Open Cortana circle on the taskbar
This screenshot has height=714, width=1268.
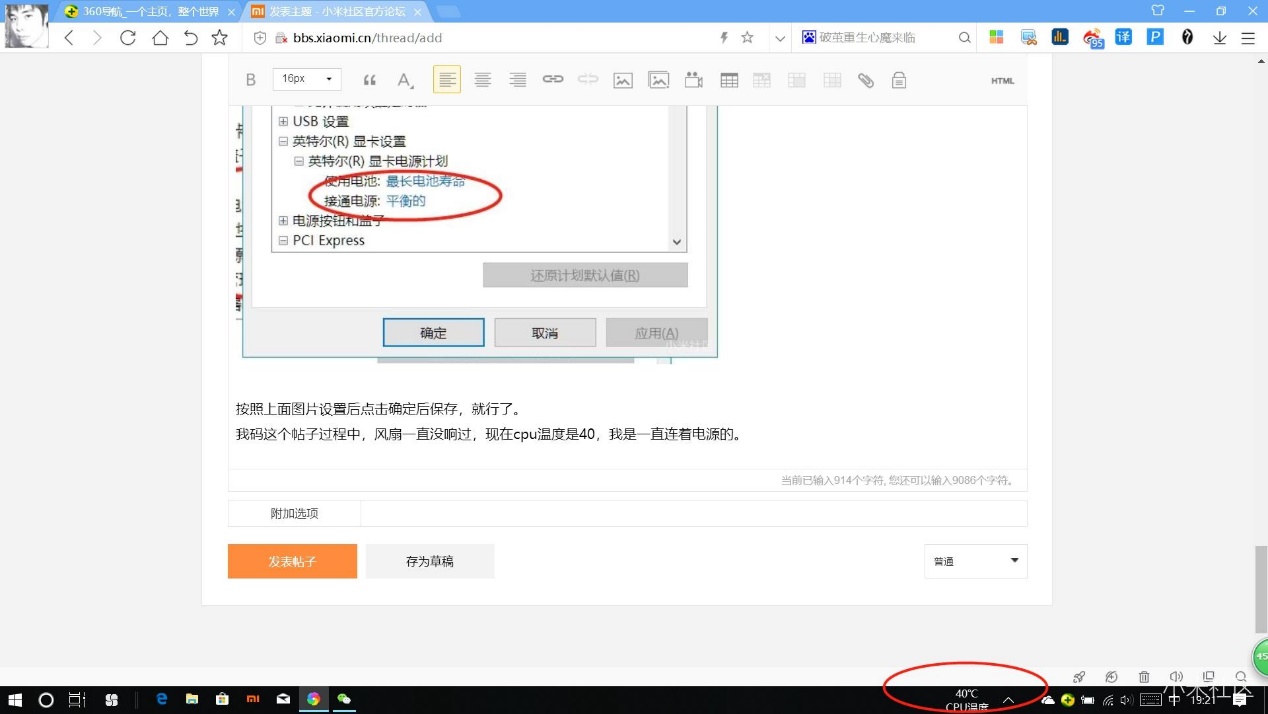[x=46, y=700]
